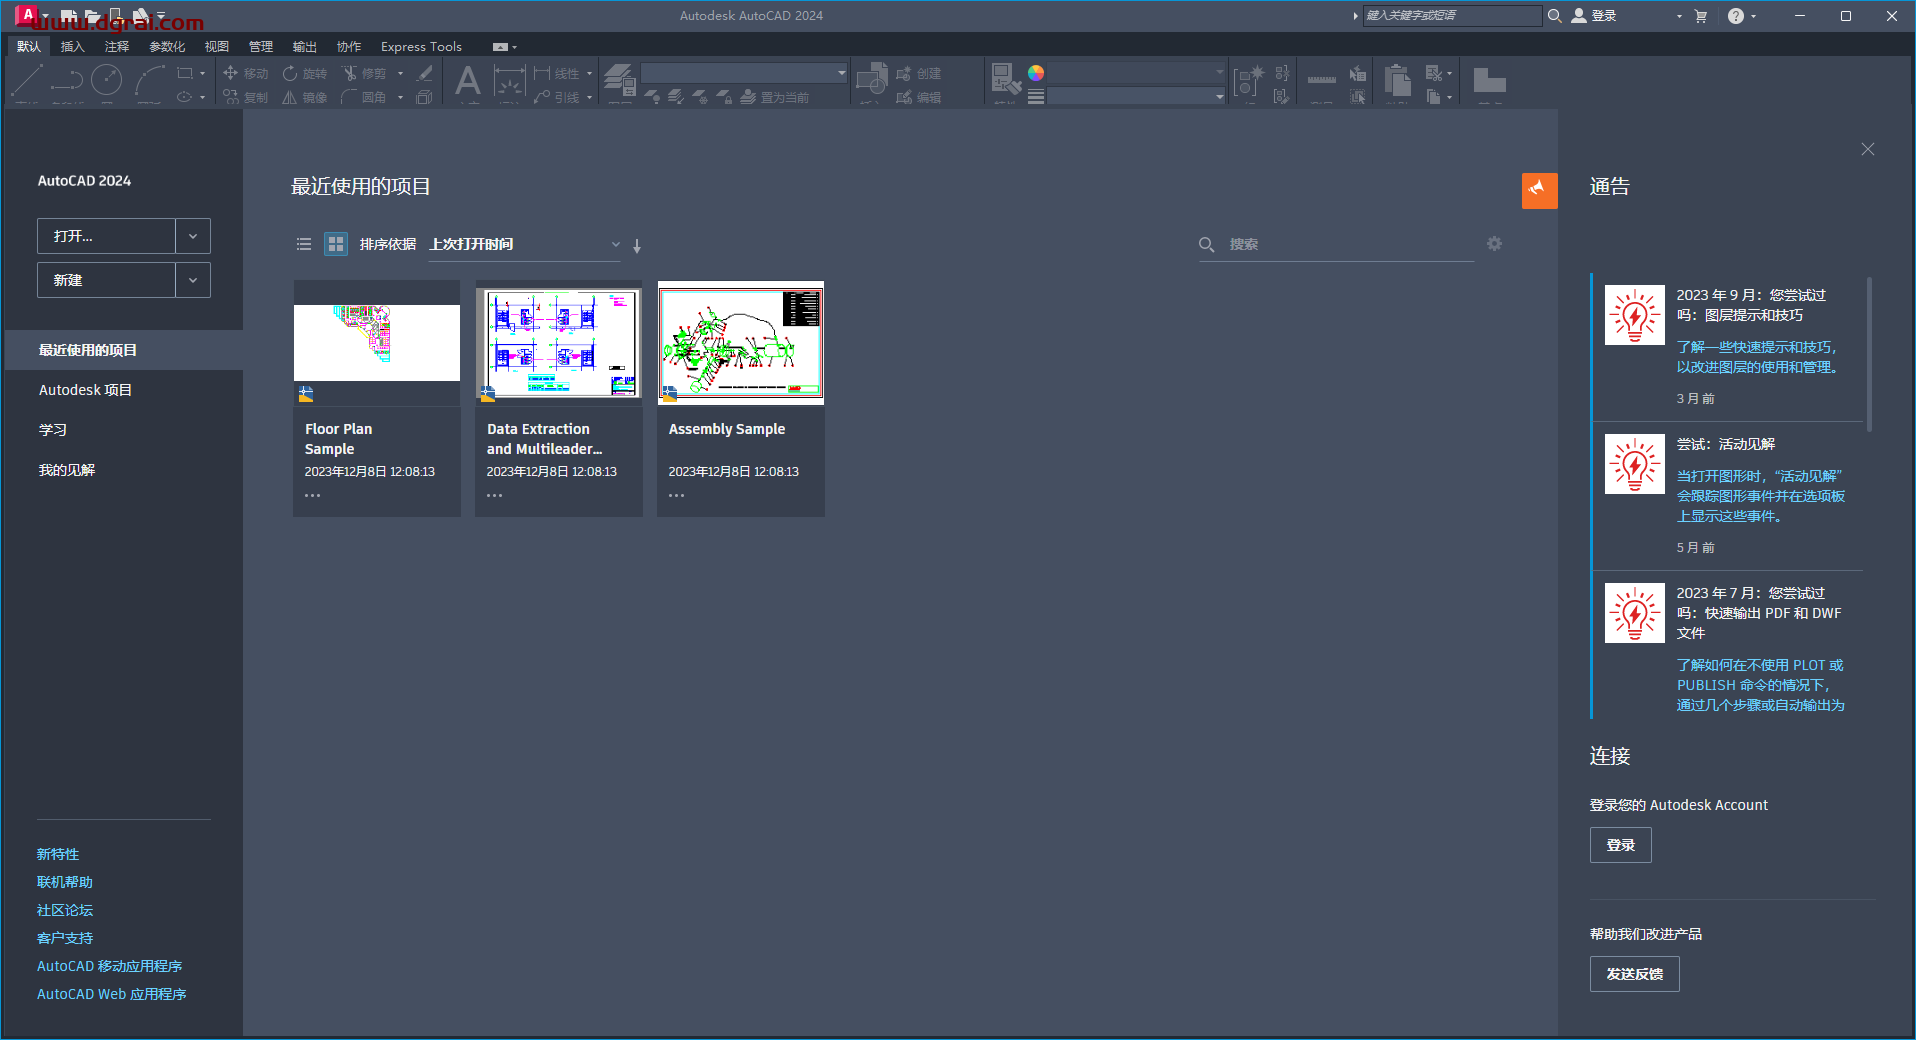Click the Match Properties icon
This screenshot has width=1916, height=1040.
coord(1005,80)
